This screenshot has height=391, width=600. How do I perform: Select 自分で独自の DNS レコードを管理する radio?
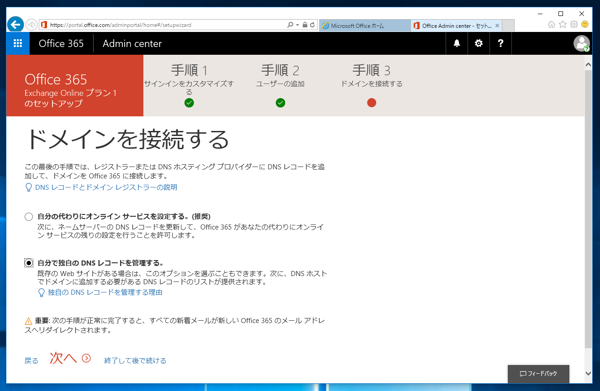click(29, 263)
